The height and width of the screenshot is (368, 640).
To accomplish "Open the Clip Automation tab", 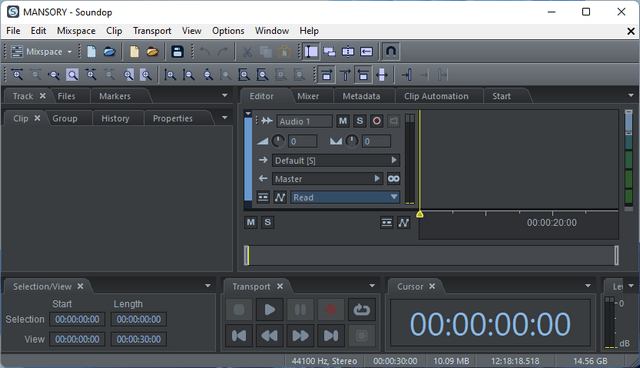I will 436,96.
